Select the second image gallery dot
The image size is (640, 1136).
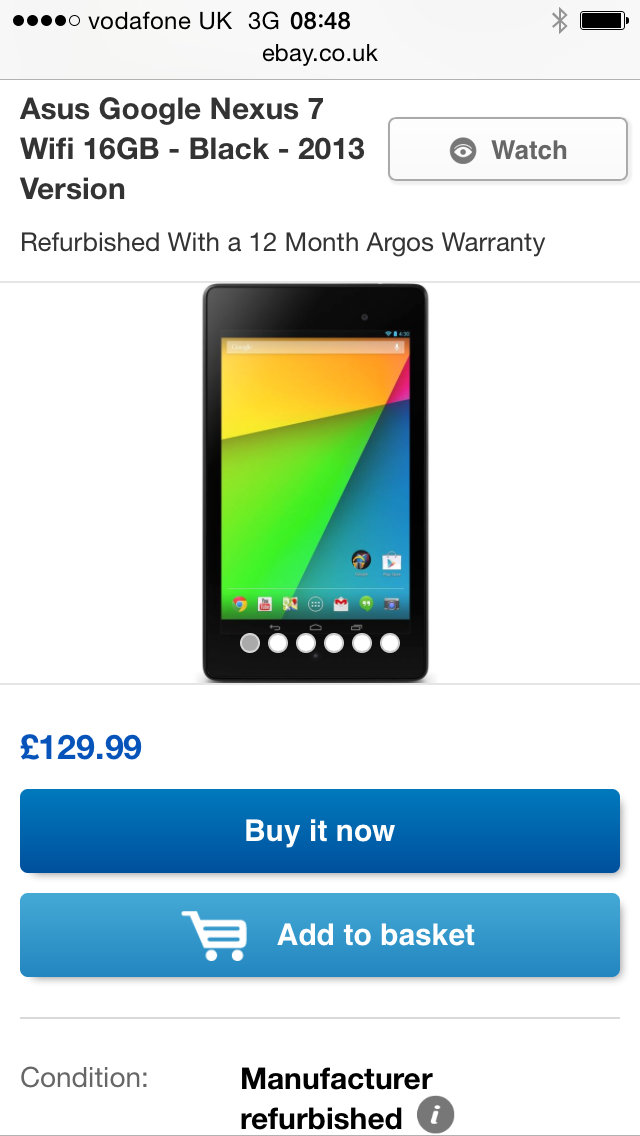pos(278,643)
